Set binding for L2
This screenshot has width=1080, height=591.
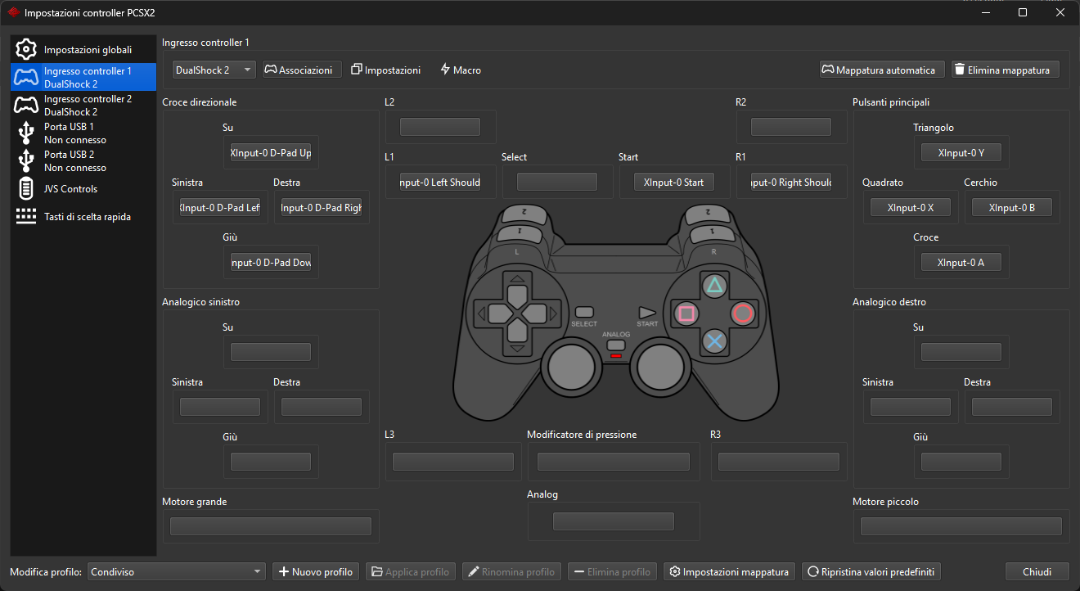[x=439, y=127]
